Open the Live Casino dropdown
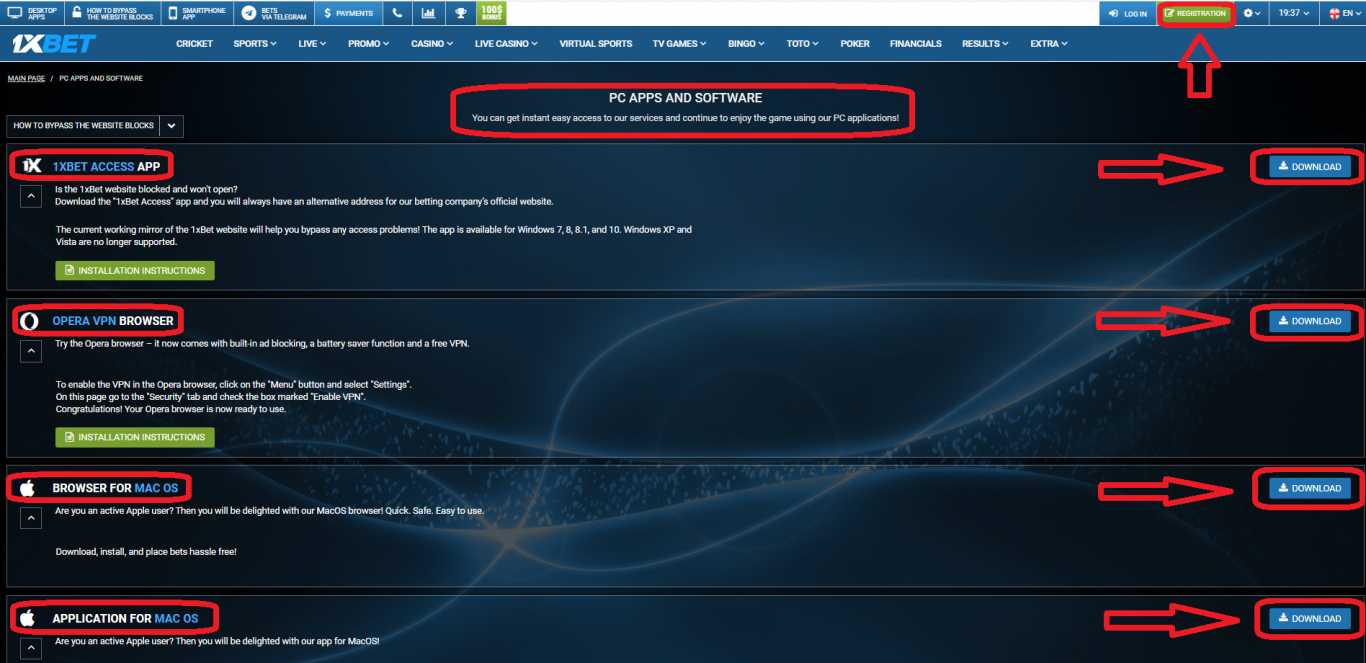Image resolution: width=1366 pixels, height=663 pixels. point(506,44)
